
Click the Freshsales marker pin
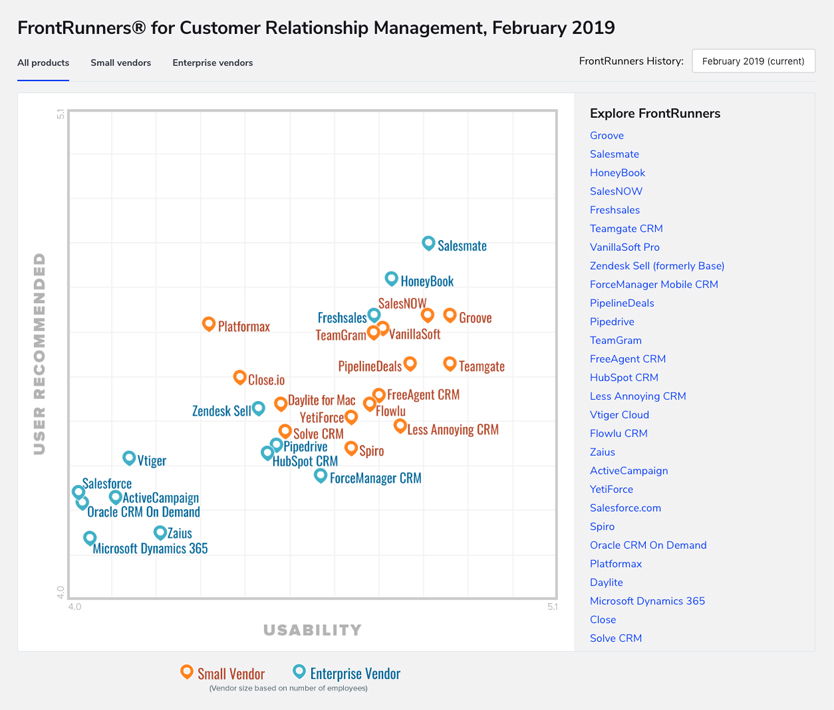click(x=374, y=315)
